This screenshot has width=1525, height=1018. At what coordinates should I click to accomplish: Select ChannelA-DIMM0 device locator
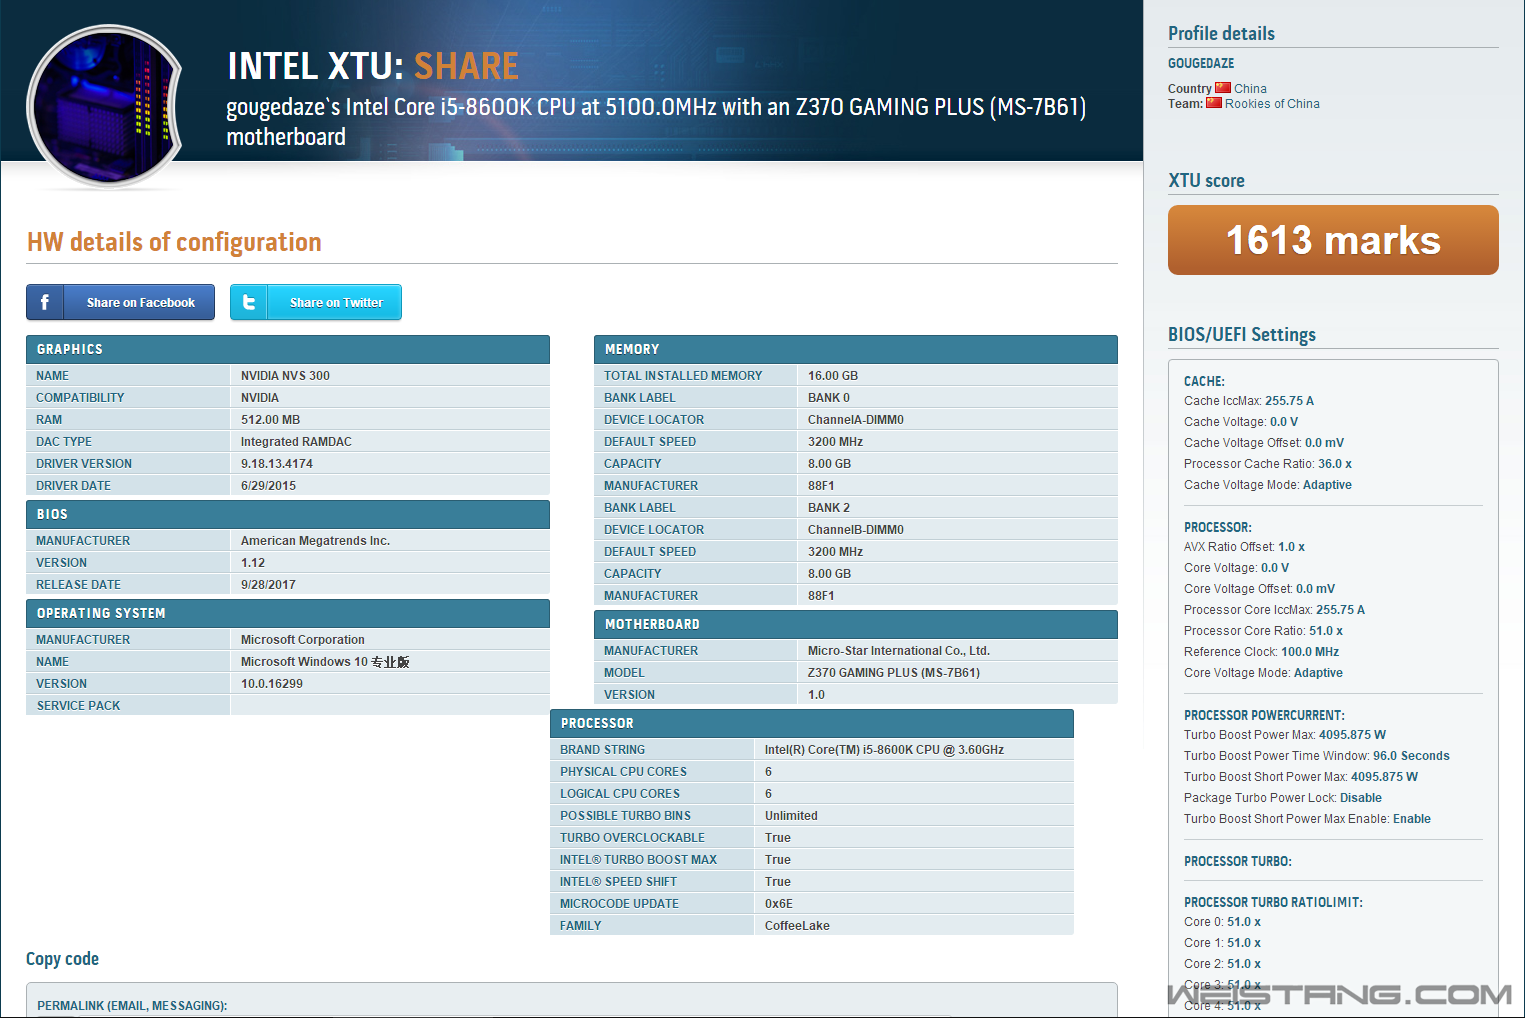point(856,420)
